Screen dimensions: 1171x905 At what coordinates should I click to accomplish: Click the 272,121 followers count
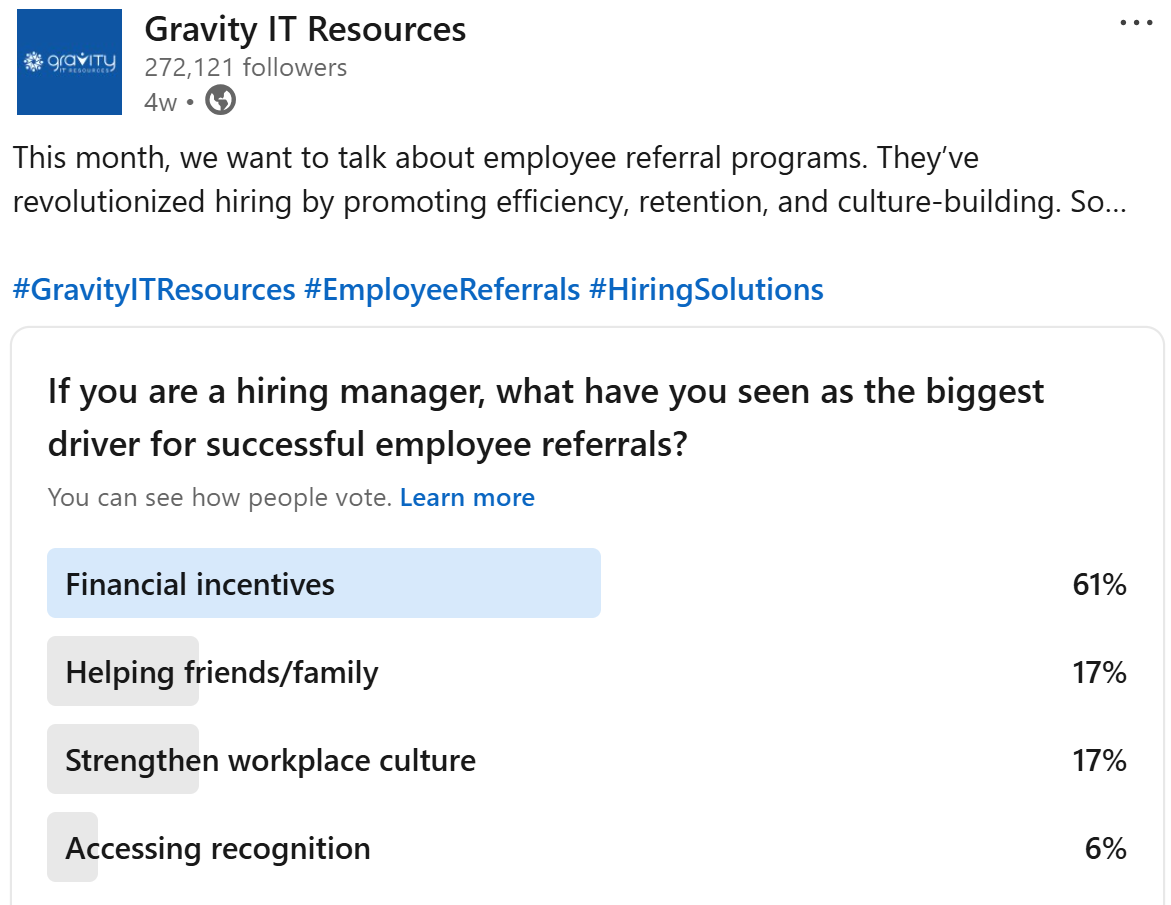246,68
